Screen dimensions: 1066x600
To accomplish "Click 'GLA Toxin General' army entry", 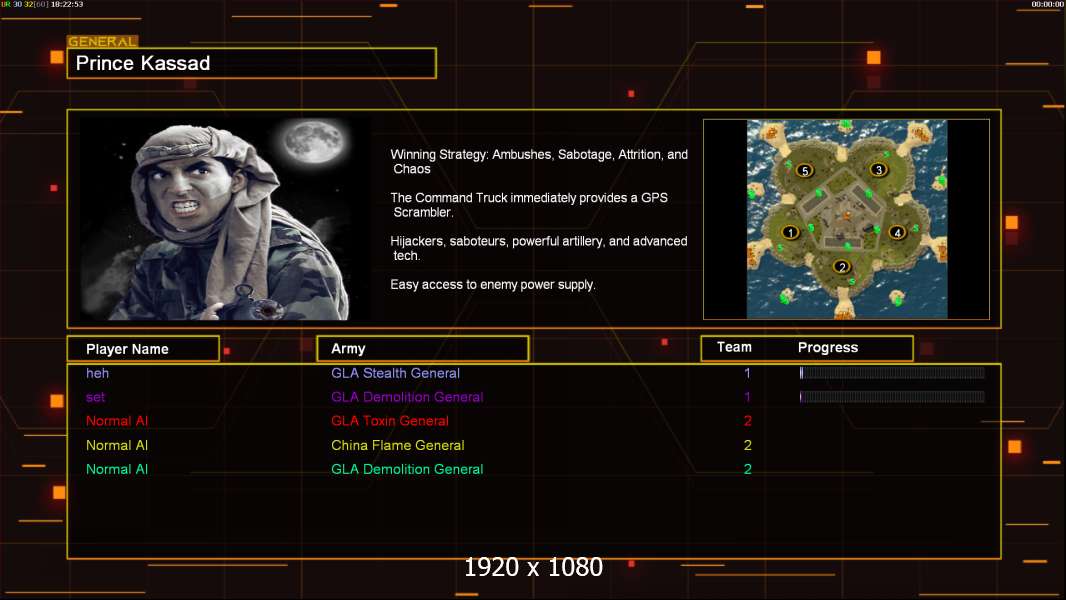I will (390, 421).
